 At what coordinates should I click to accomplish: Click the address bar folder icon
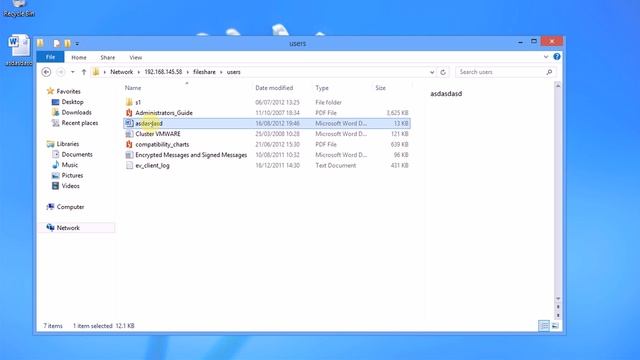pyautogui.click(x=96, y=72)
